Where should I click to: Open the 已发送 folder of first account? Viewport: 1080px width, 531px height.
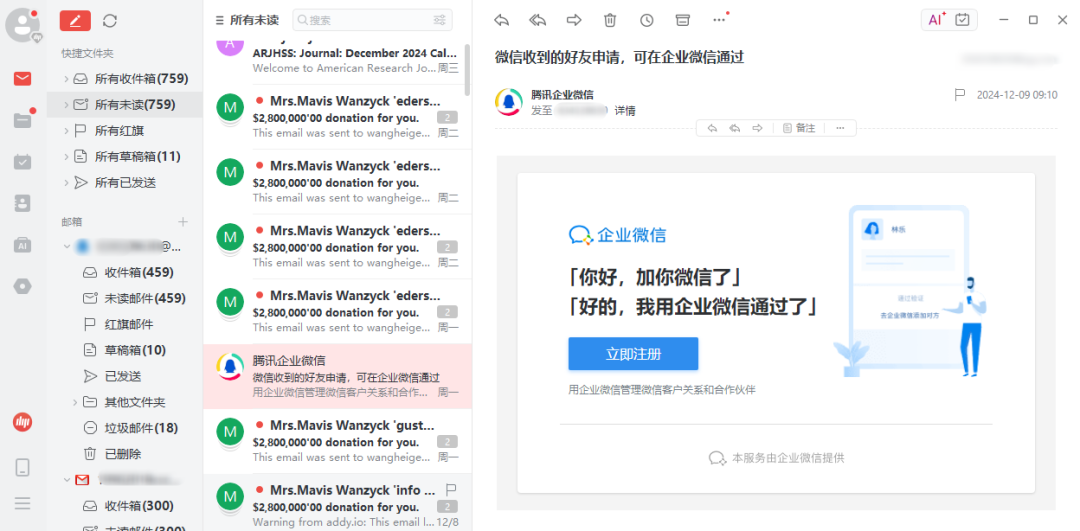tap(125, 376)
